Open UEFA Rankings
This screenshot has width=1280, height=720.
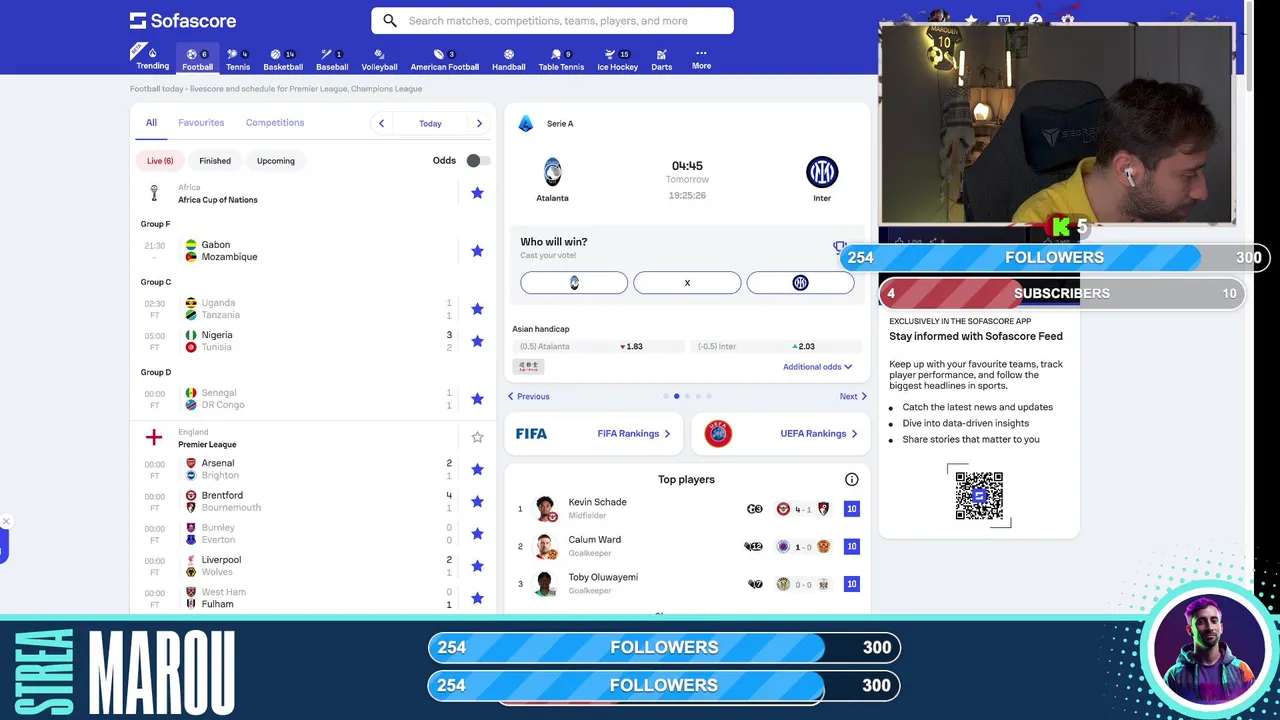[x=780, y=434]
